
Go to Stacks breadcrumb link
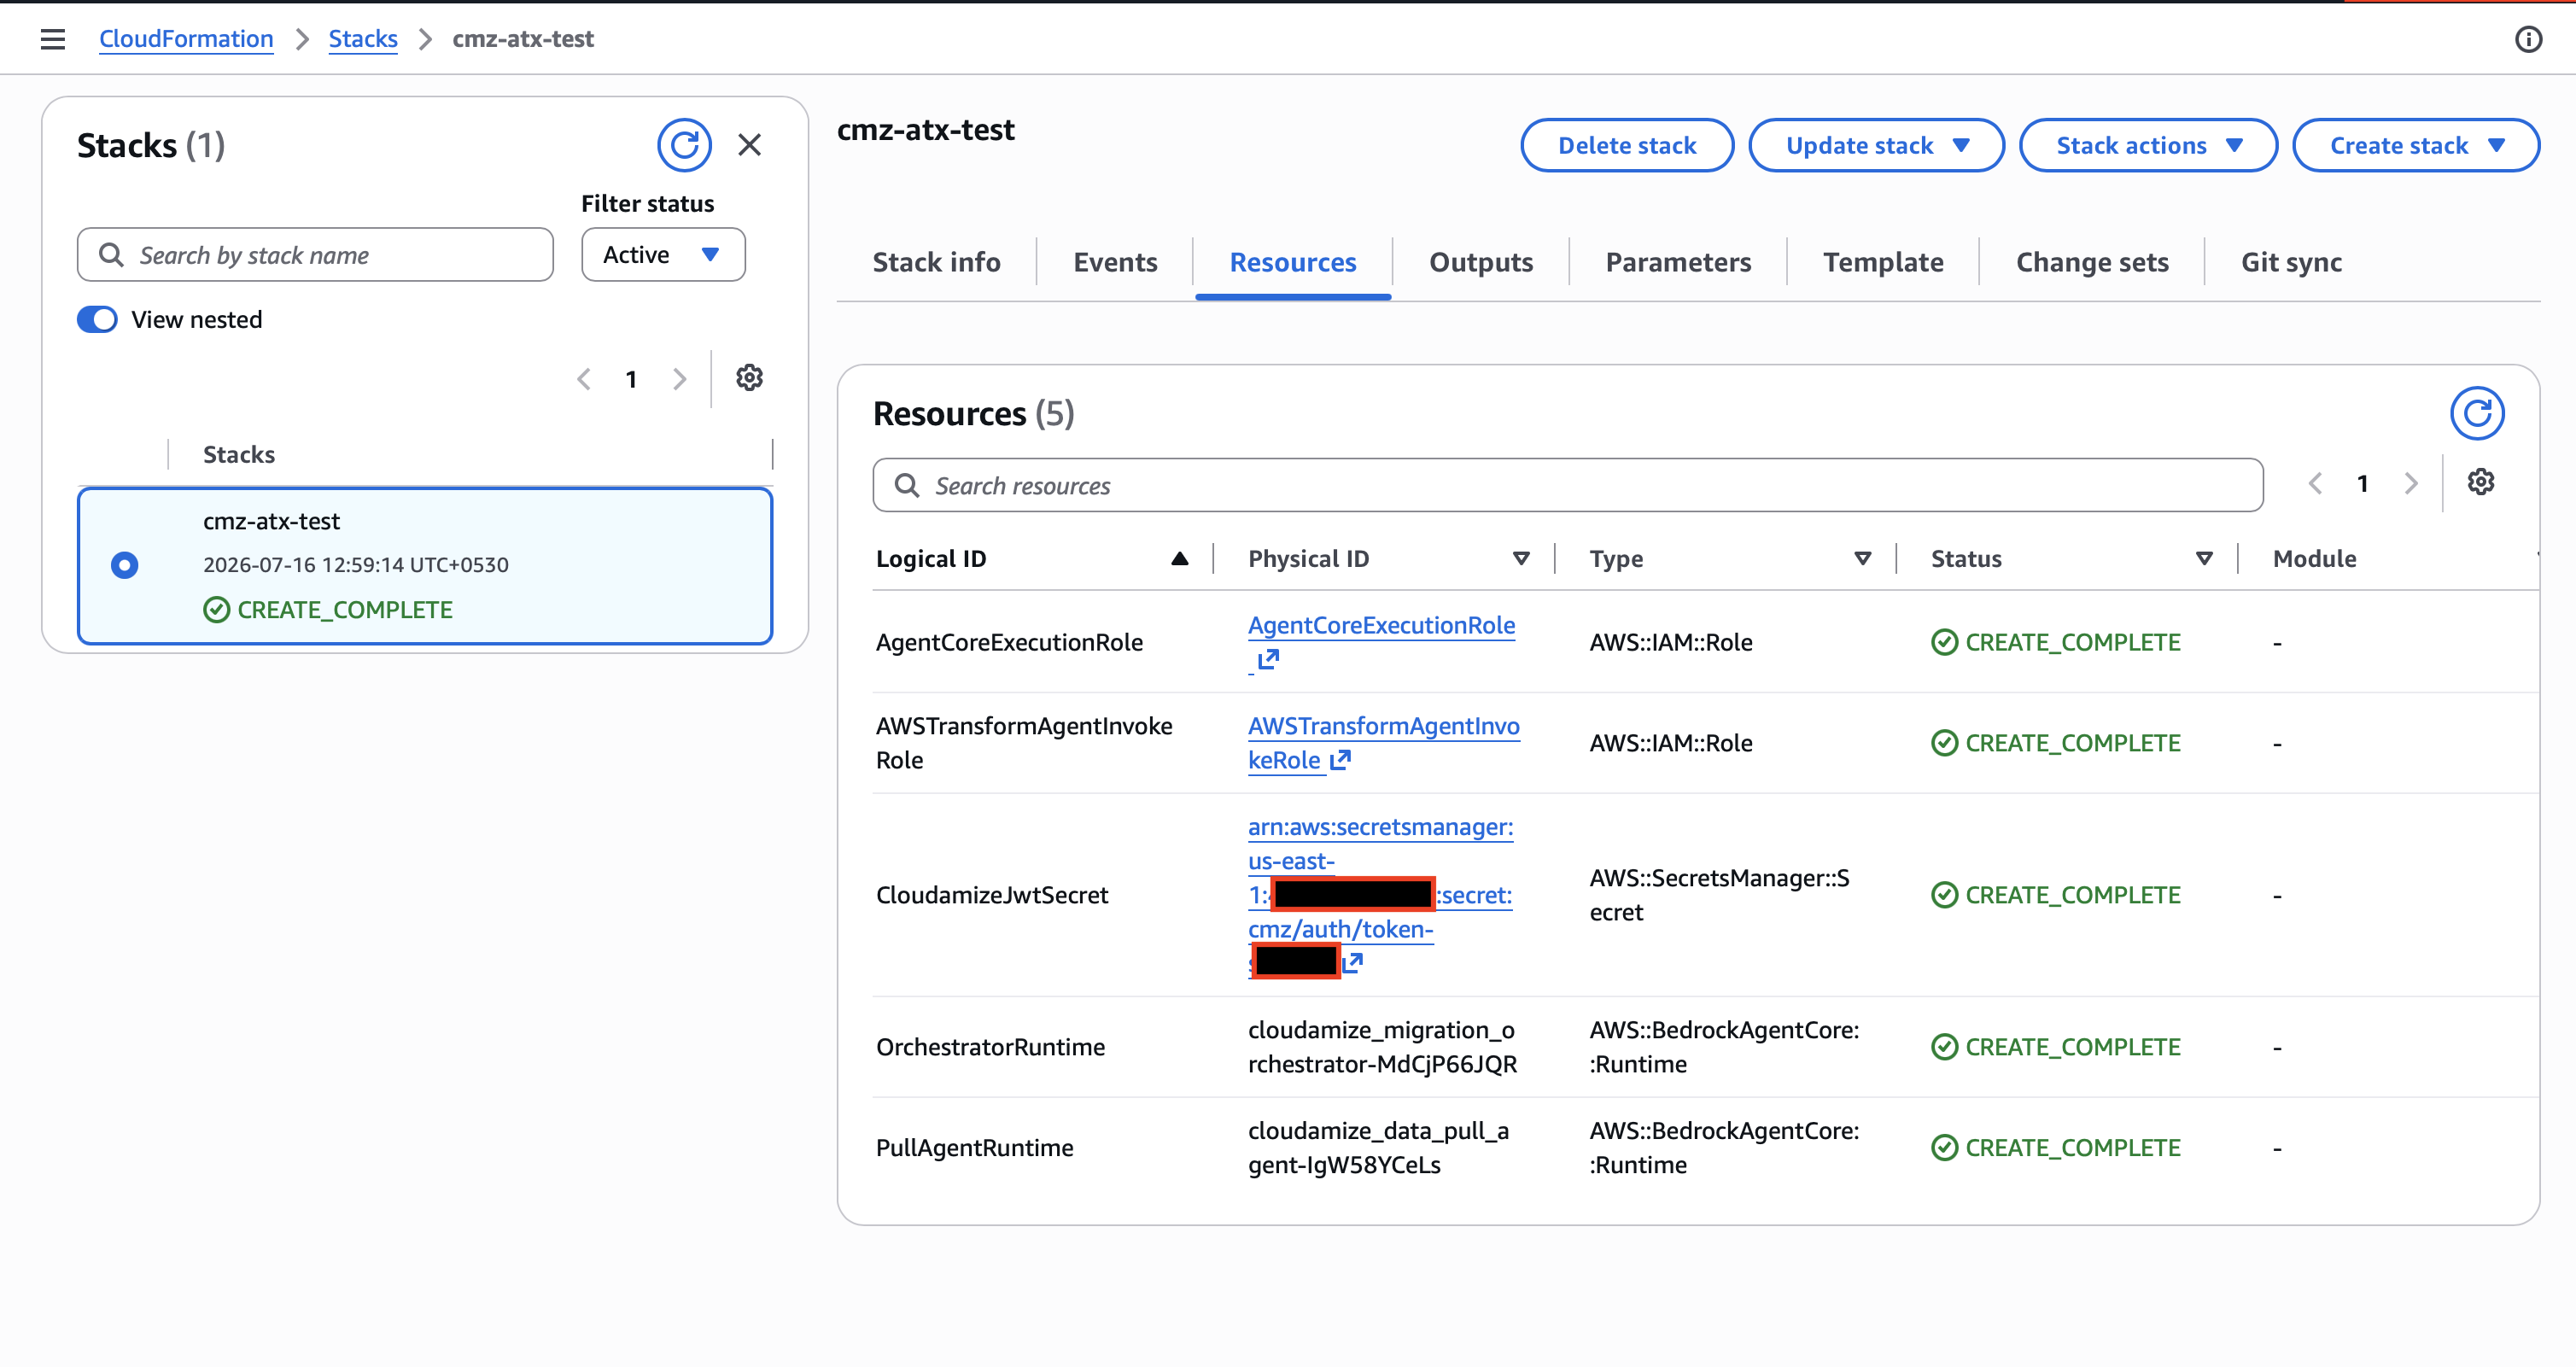coord(363,39)
